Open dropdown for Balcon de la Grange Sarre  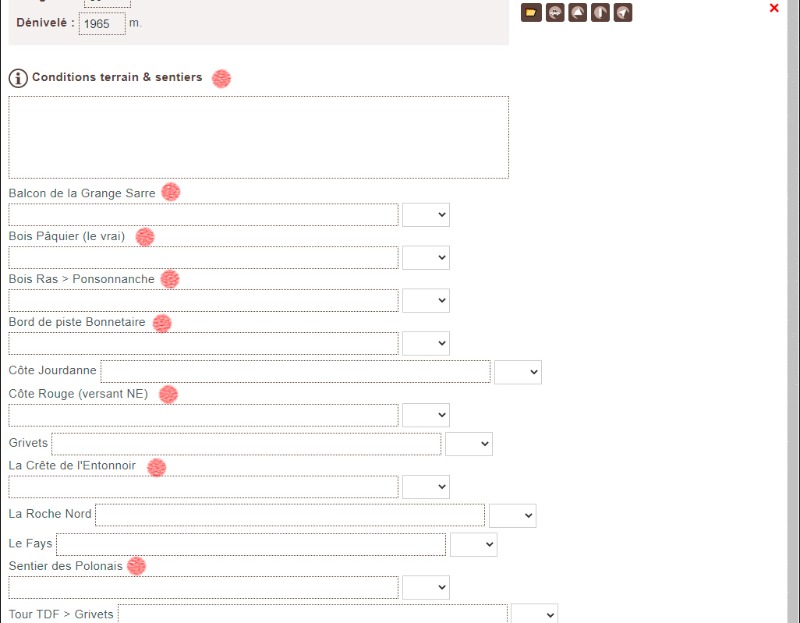426,215
